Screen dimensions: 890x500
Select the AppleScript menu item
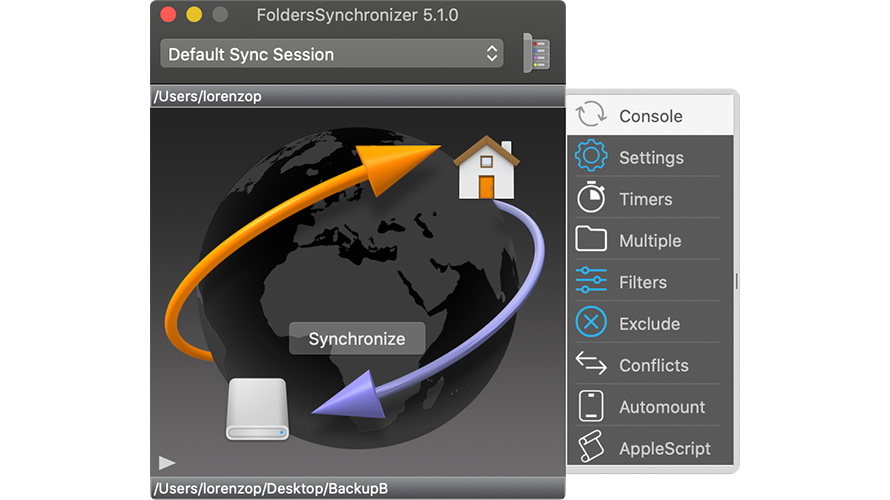pos(650,447)
